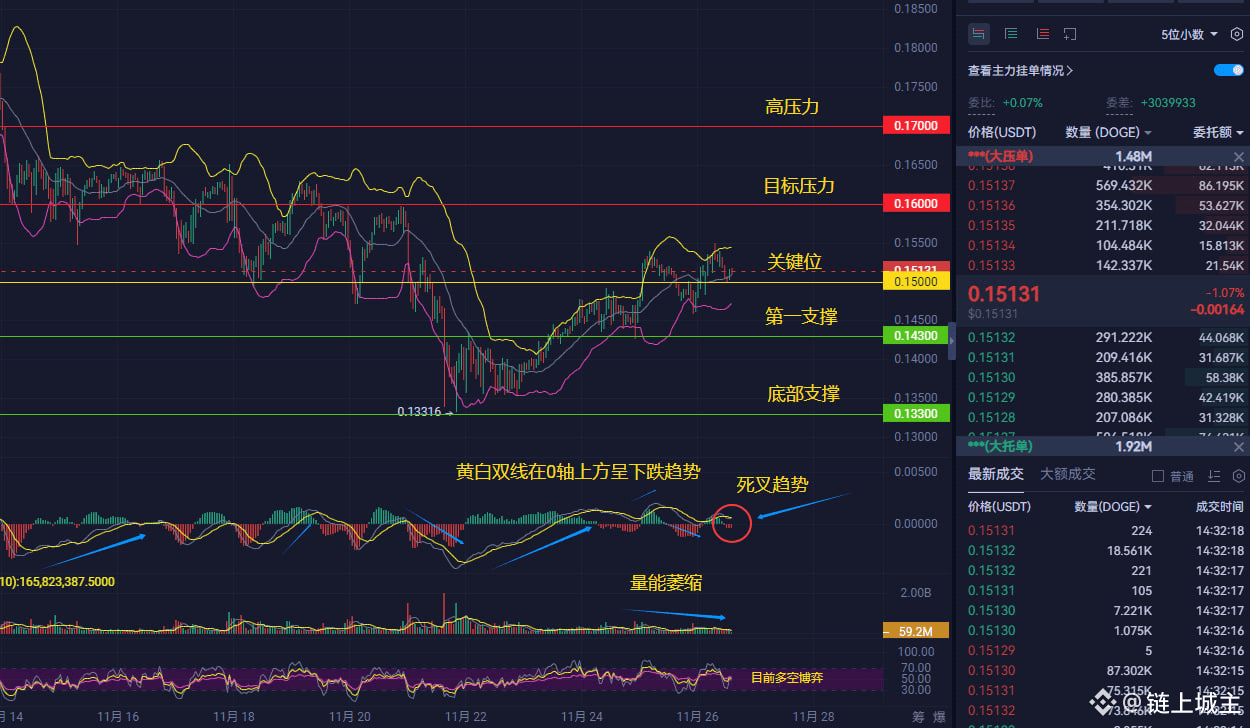Check the 普通 checkbox

pos(1158,476)
